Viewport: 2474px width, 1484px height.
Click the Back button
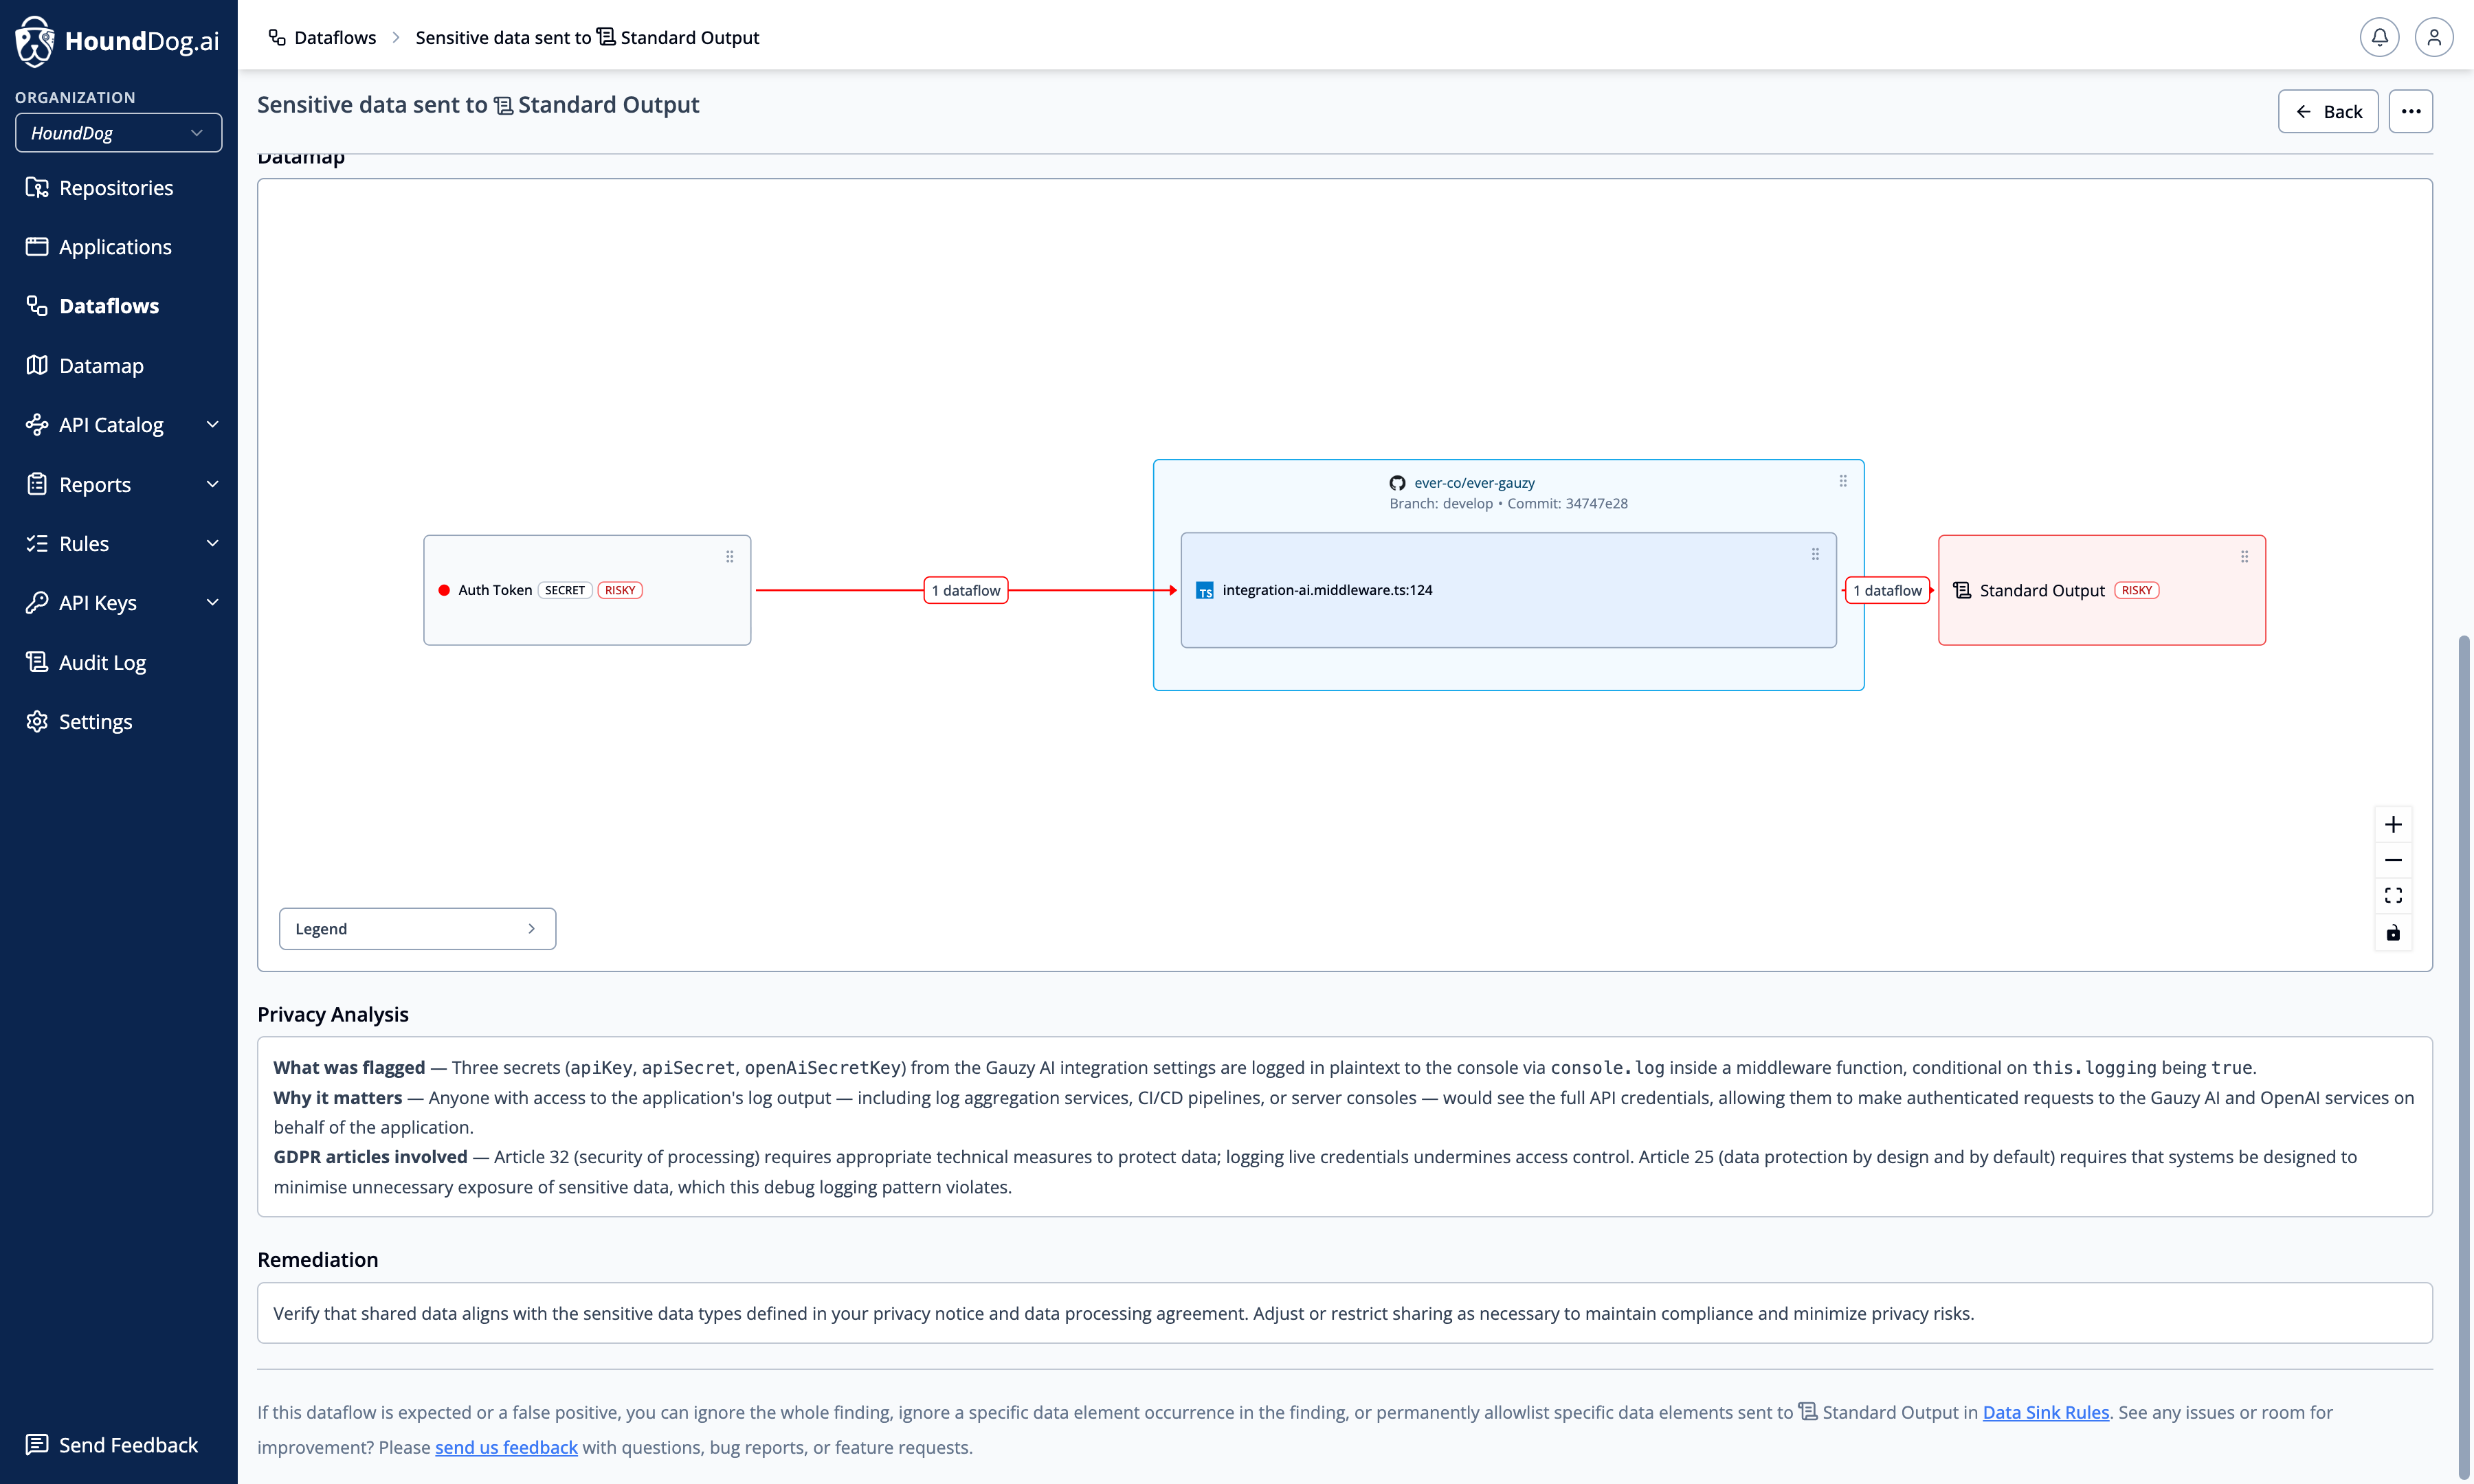pos(2328,111)
